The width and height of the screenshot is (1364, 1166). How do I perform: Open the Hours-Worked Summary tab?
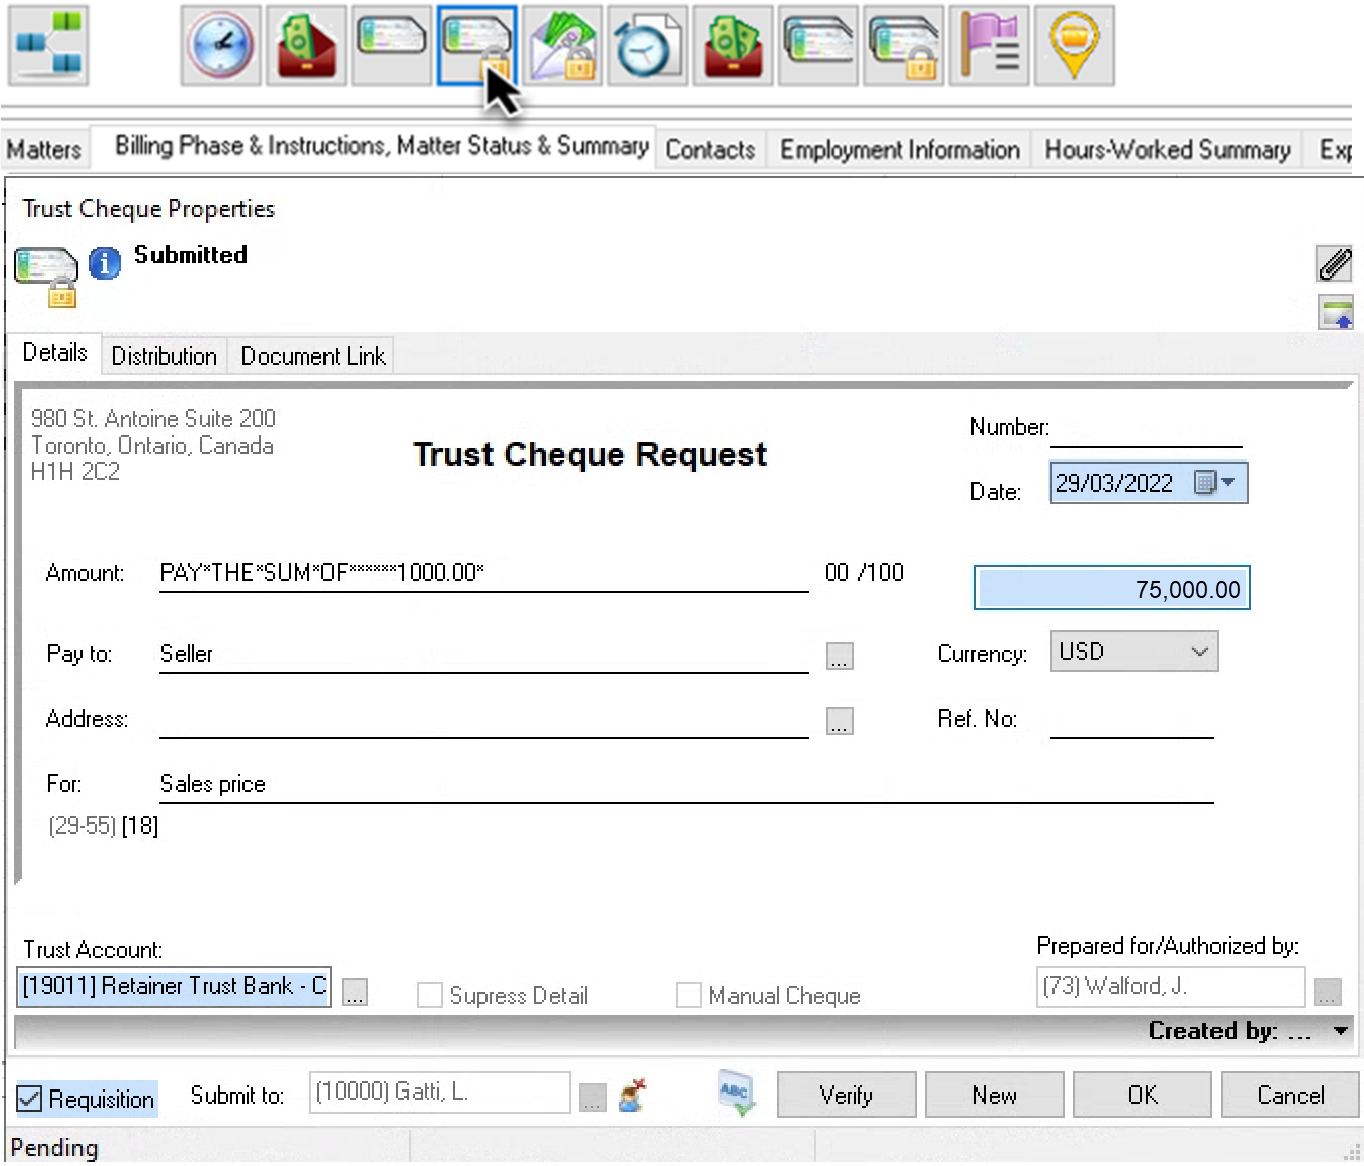1167,150
